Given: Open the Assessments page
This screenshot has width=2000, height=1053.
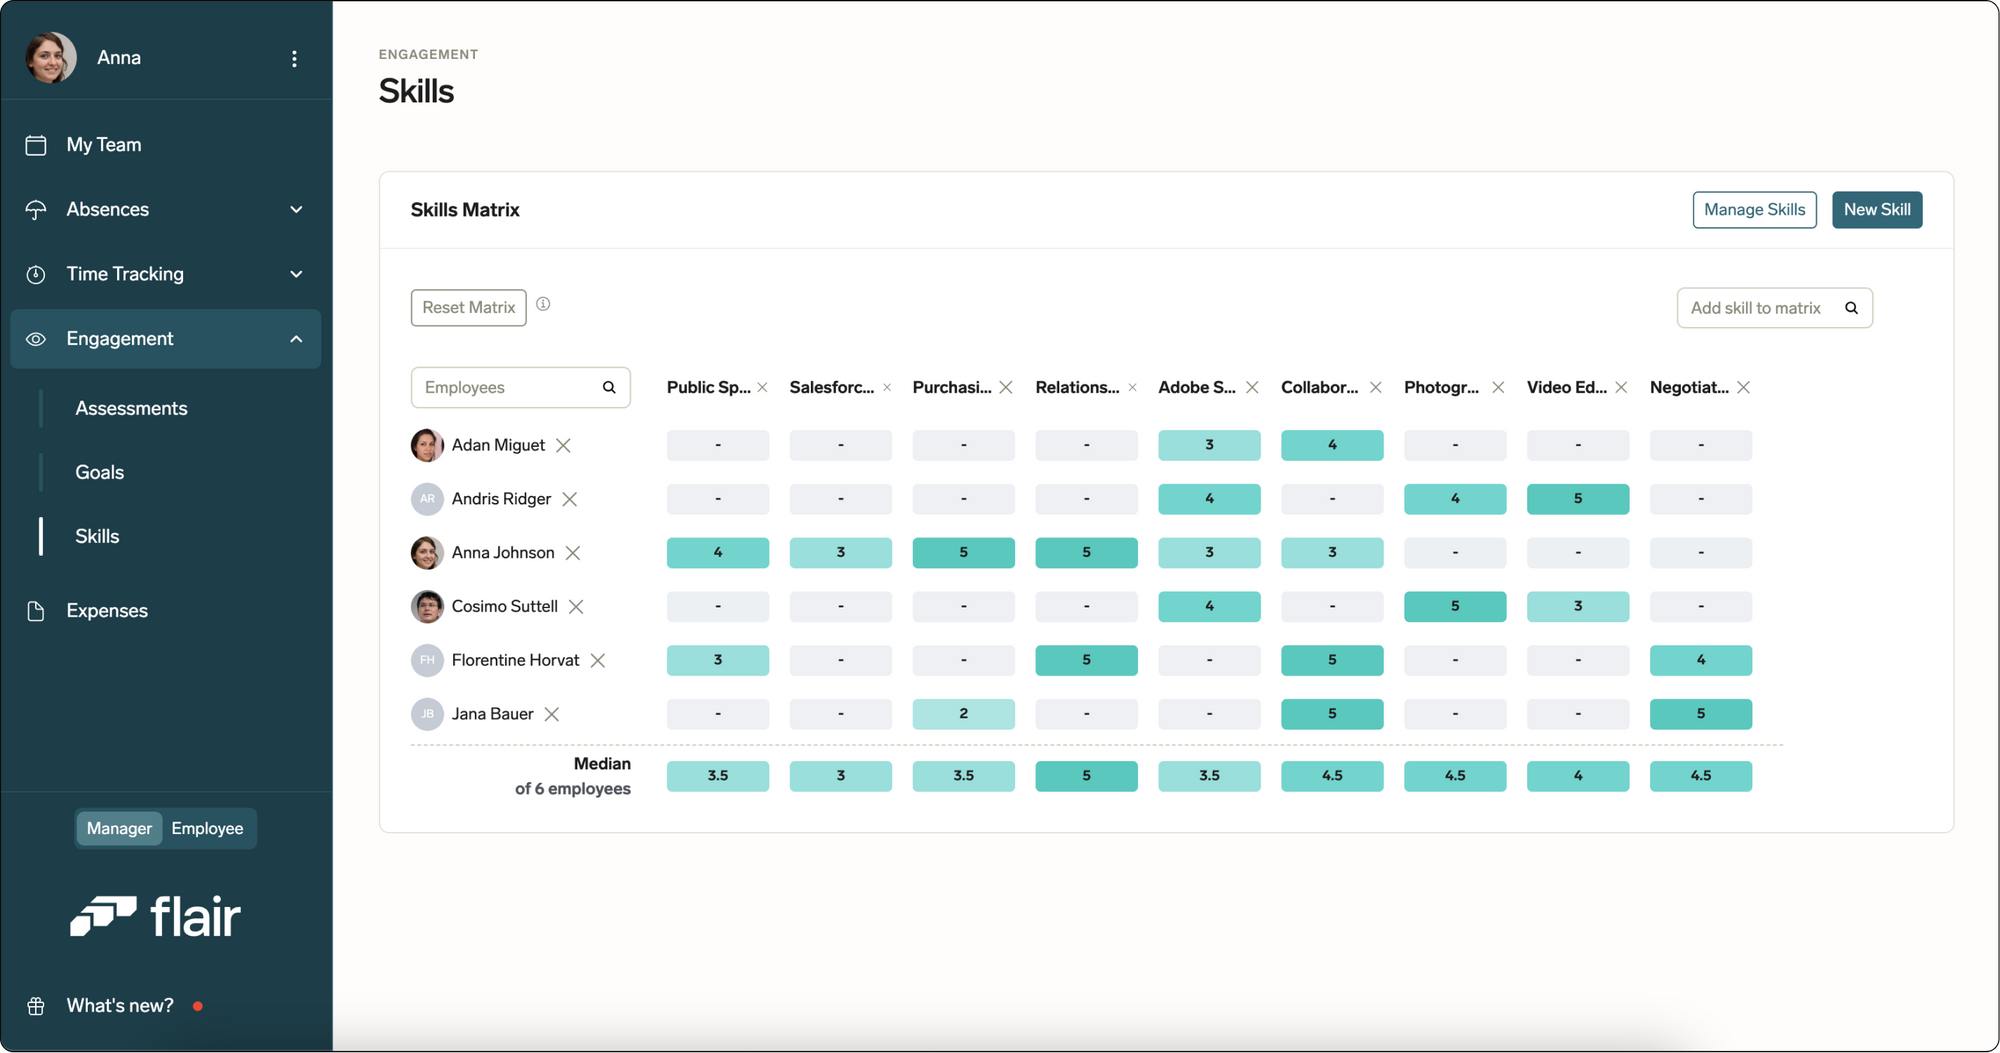Looking at the screenshot, I should [131, 408].
